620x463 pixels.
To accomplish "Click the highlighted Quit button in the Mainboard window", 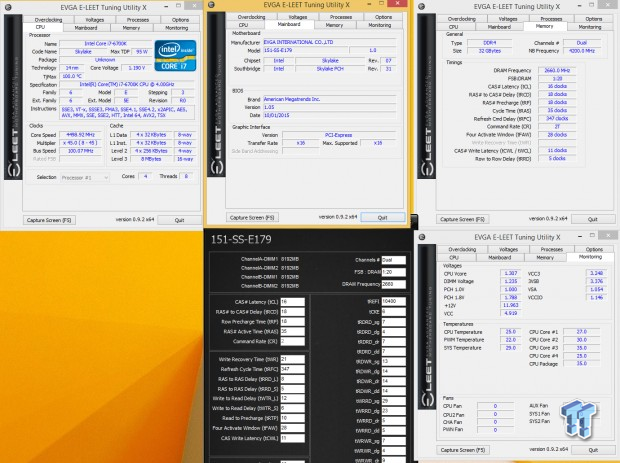I will point(382,217).
